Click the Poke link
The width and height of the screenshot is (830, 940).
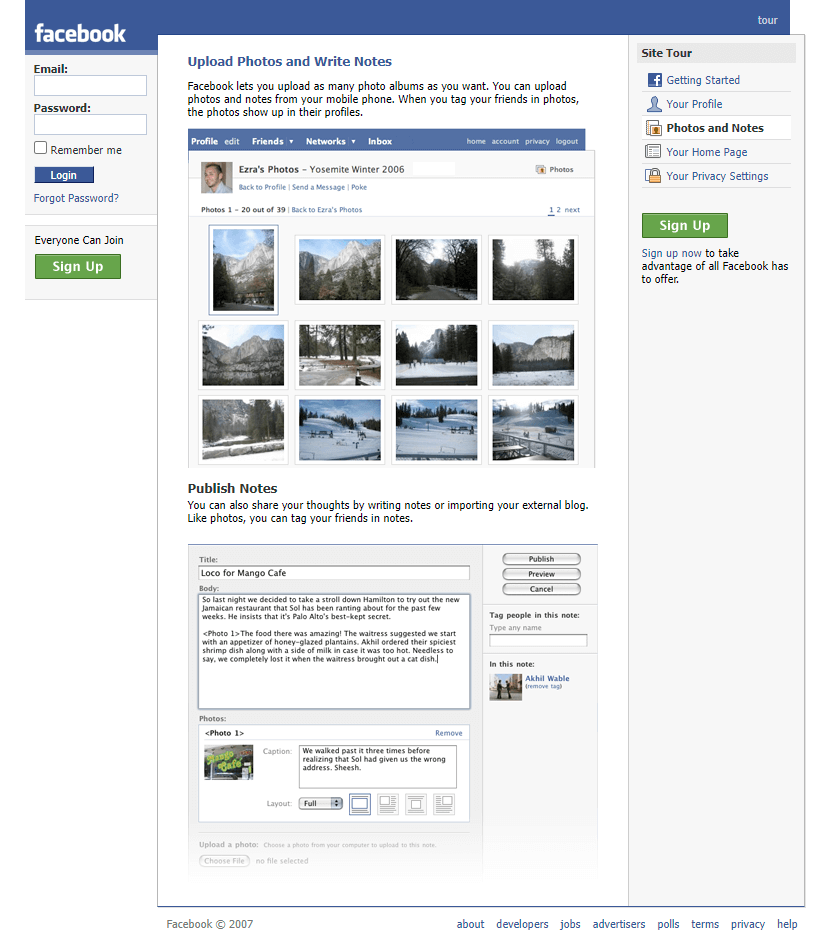[359, 187]
